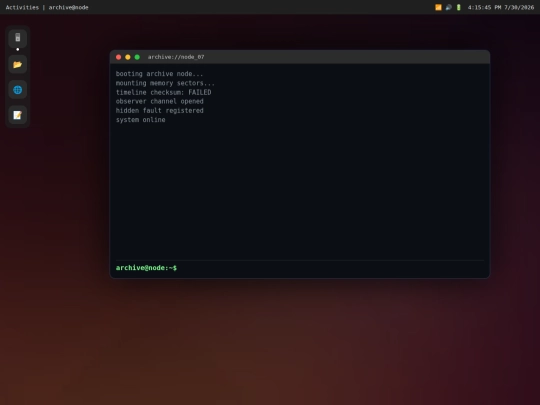
Task: Check the battery tray icon
Action: click(459, 7)
